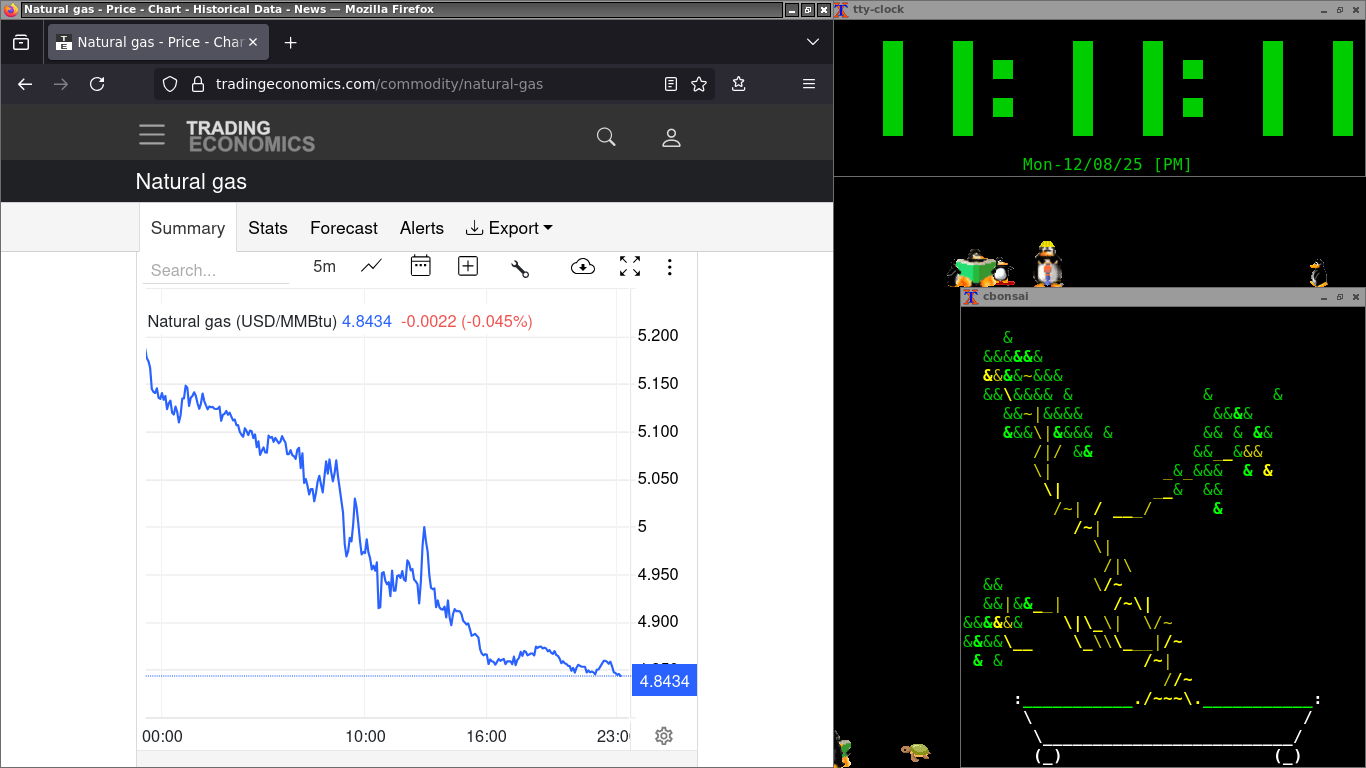Open the chart more options menu
The width and height of the screenshot is (1366, 768).
(670, 267)
